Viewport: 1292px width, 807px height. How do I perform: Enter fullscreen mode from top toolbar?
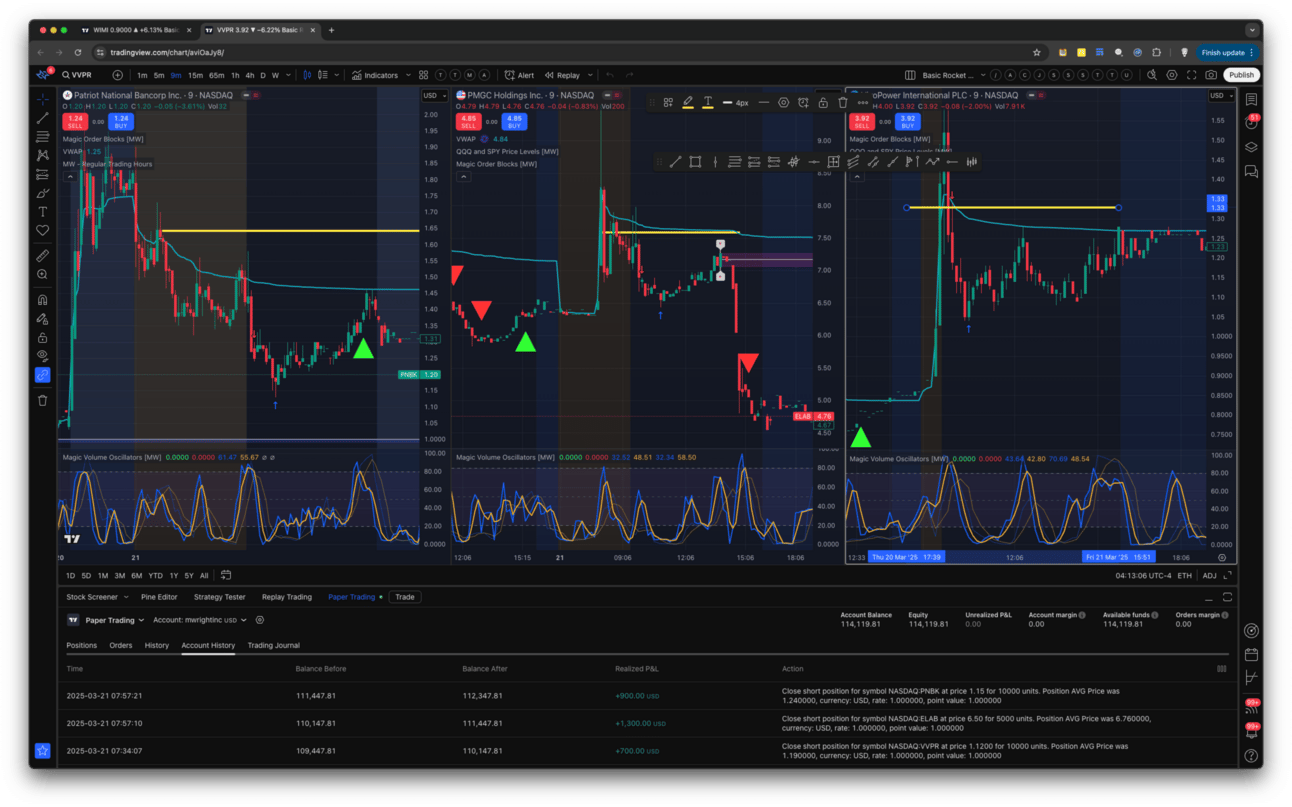[1192, 75]
